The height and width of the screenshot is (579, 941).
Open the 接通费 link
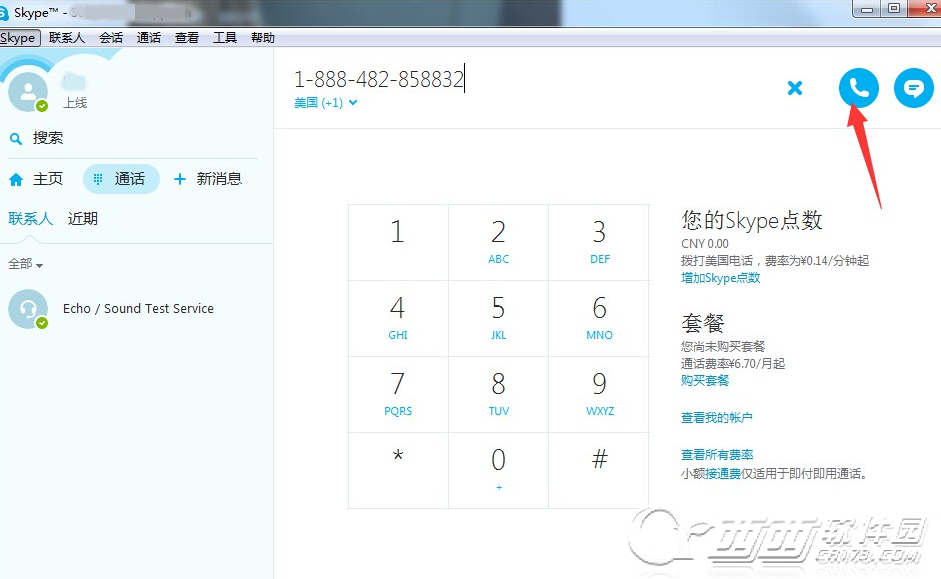(723, 474)
